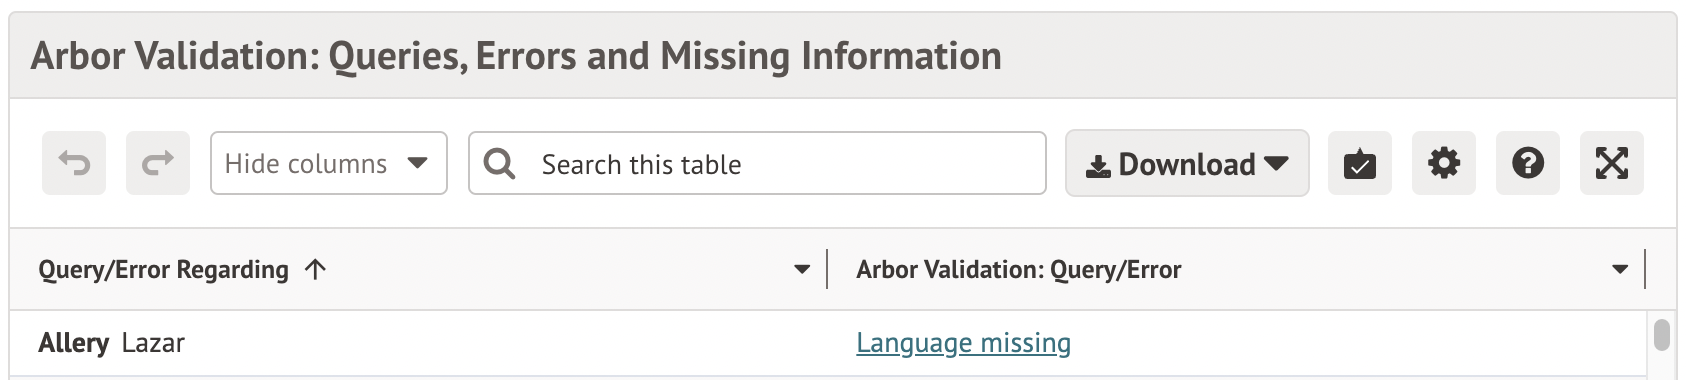Click the redo arrow icon
1686x380 pixels.
pyautogui.click(x=158, y=163)
